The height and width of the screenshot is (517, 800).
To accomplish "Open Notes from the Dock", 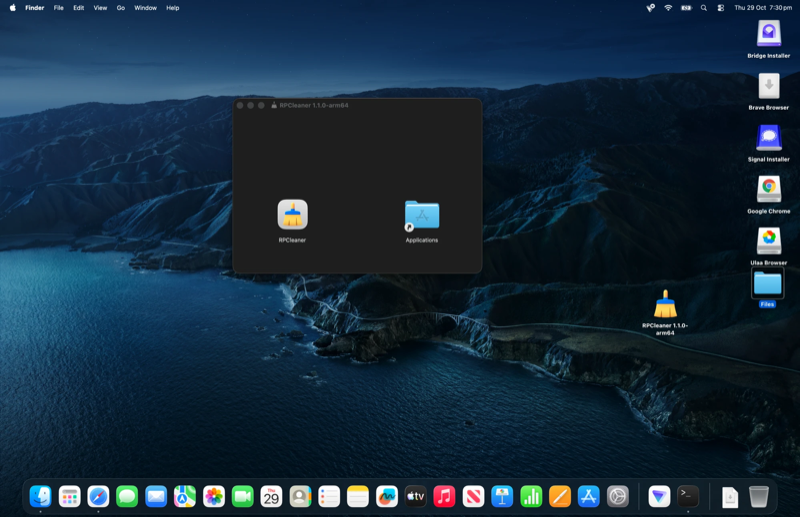I will pyautogui.click(x=358, y=496).
